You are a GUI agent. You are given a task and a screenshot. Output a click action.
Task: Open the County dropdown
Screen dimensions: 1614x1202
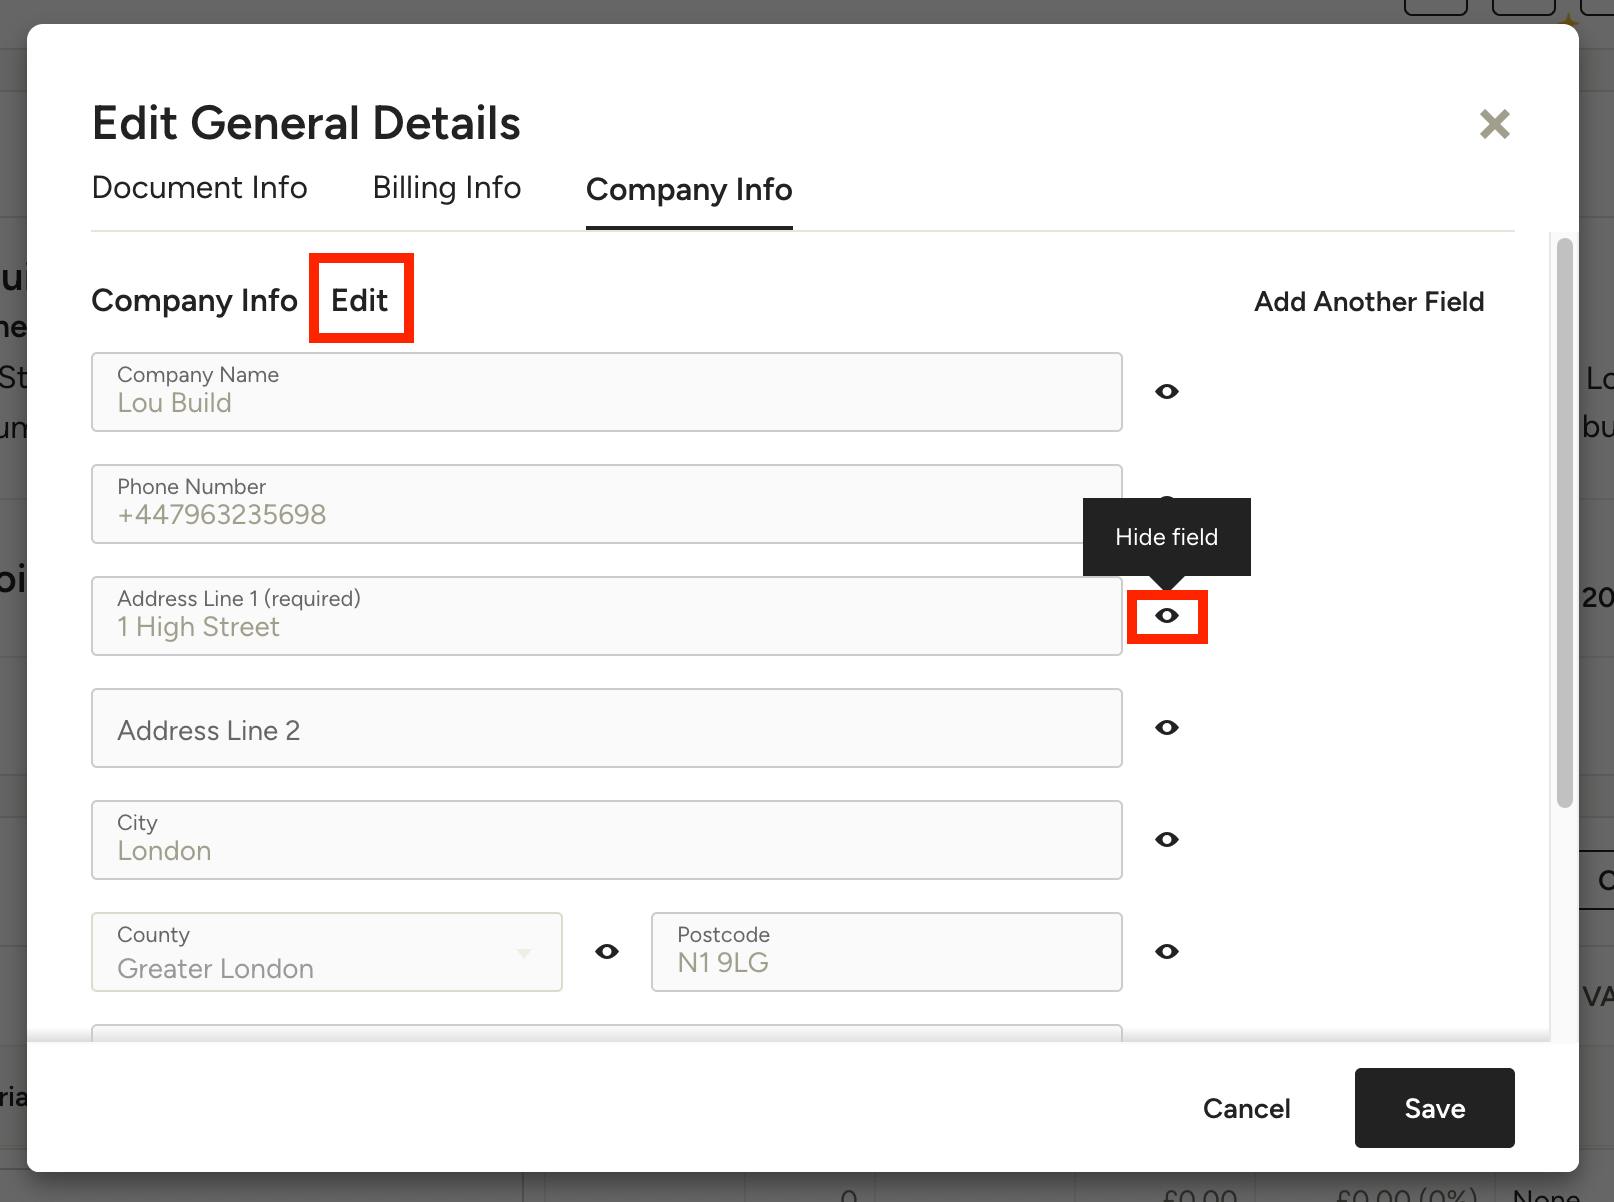pos(327,952)
